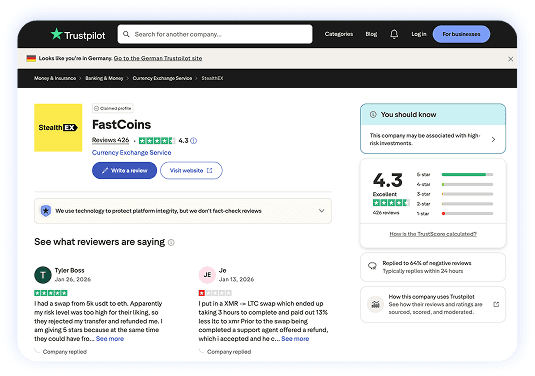Click the For businesses button
Image resolution: width=535 pixels, height=376 pixels.
[x=461, y=34]
